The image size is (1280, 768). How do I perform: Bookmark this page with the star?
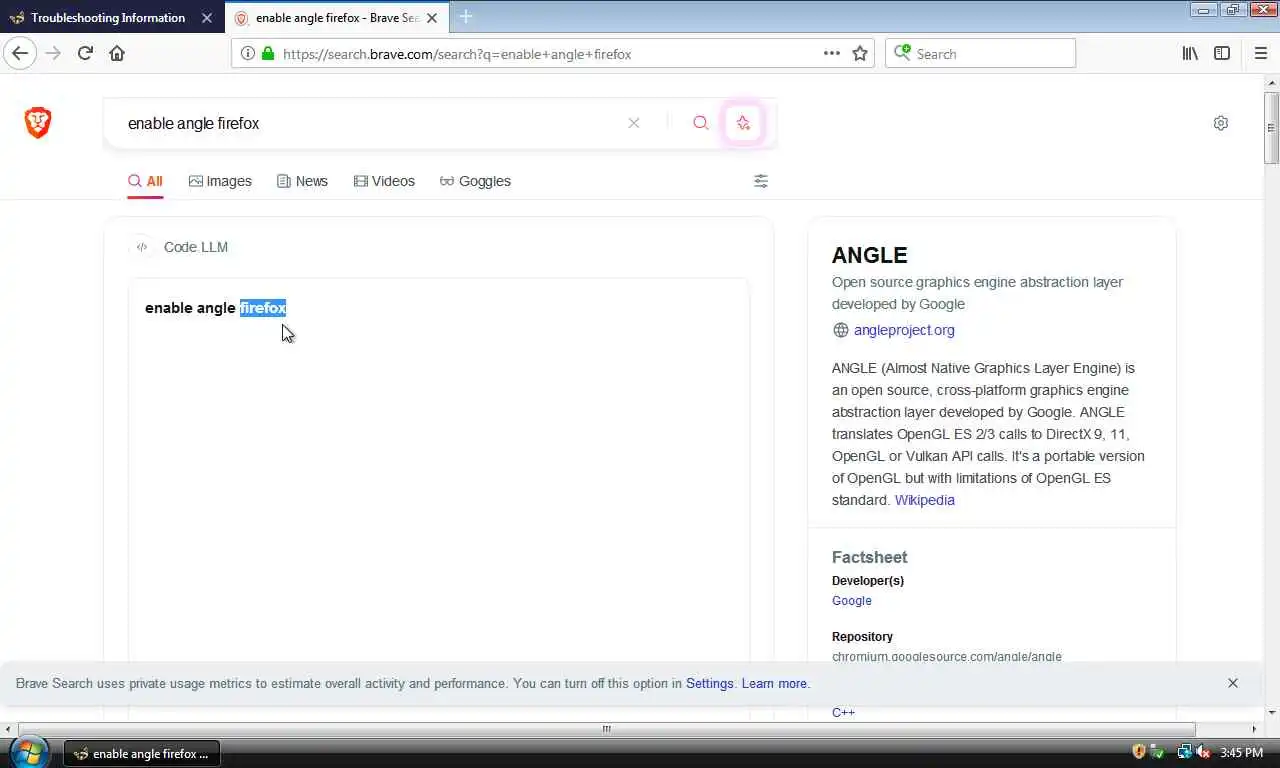[860, 54]
